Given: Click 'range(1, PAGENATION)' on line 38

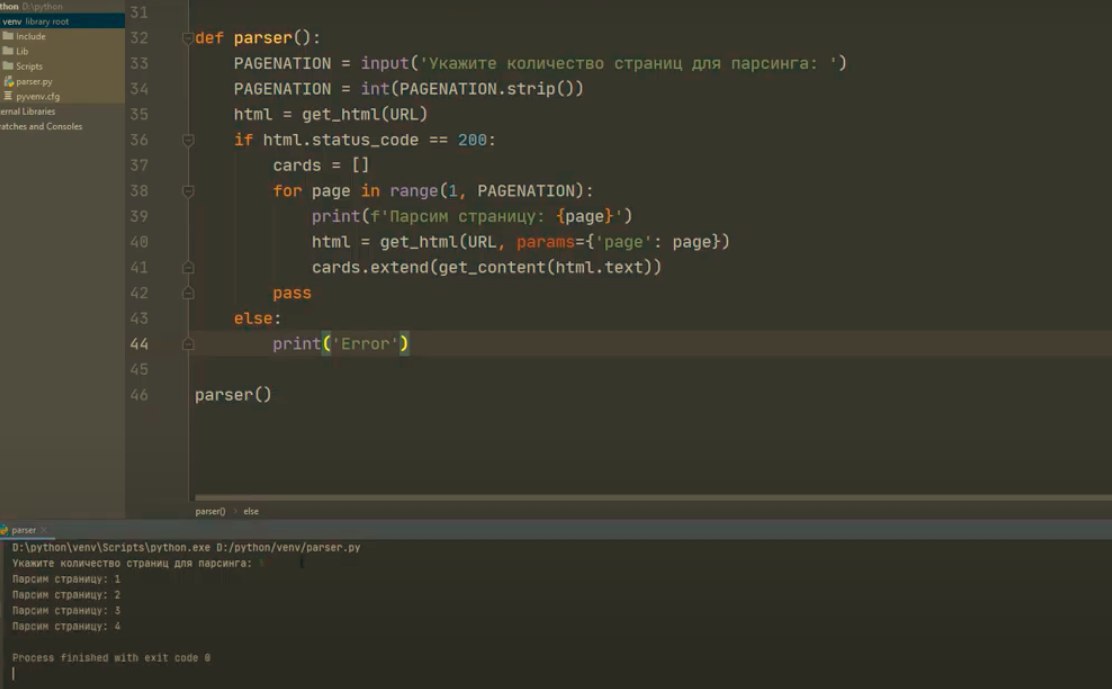Looking at the screenshot, I should click(486, 191).
